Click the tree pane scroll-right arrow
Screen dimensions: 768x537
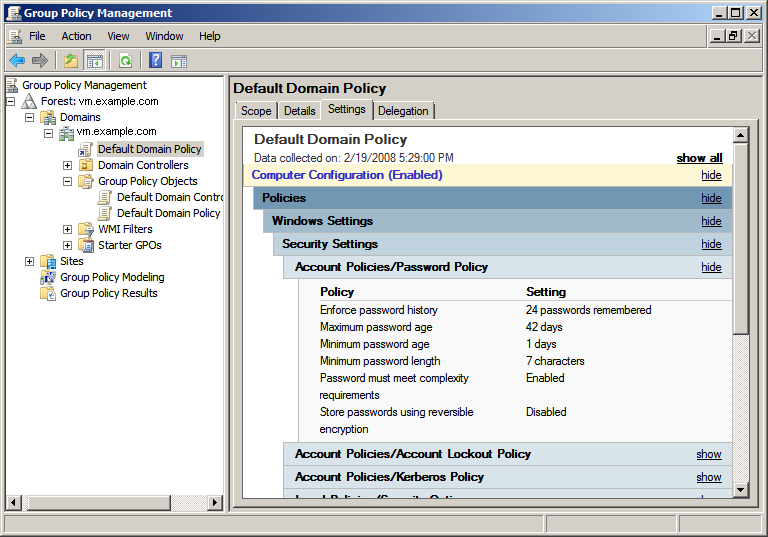click(x=215, y=502)
